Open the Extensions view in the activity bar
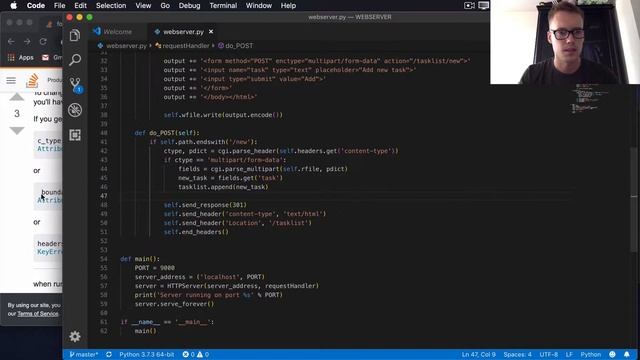Screen dimensions: 640x360 click(75, 135)
